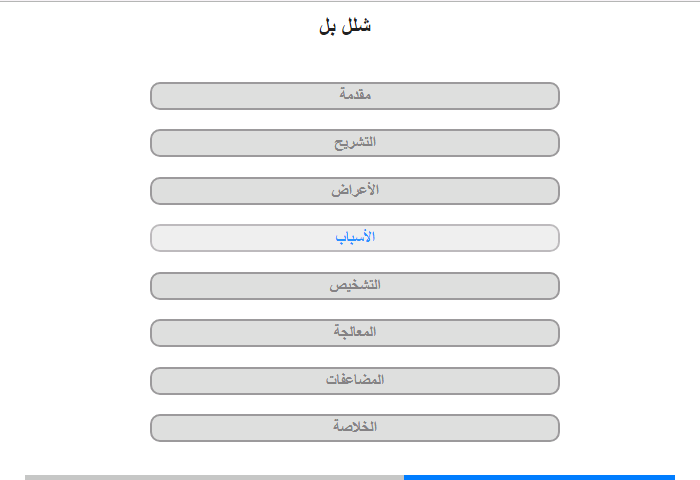Choose the Summary (last) menu entry
This screenshot has height=480, width=700.
pyautogui.click(x=355, y=428)
